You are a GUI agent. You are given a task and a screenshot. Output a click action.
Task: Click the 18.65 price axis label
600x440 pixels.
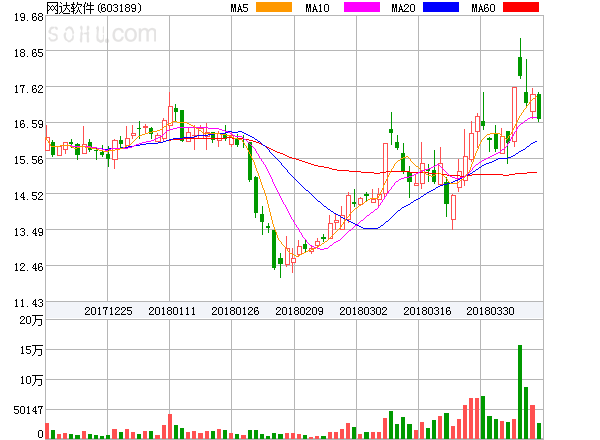(x=29, y=53)
